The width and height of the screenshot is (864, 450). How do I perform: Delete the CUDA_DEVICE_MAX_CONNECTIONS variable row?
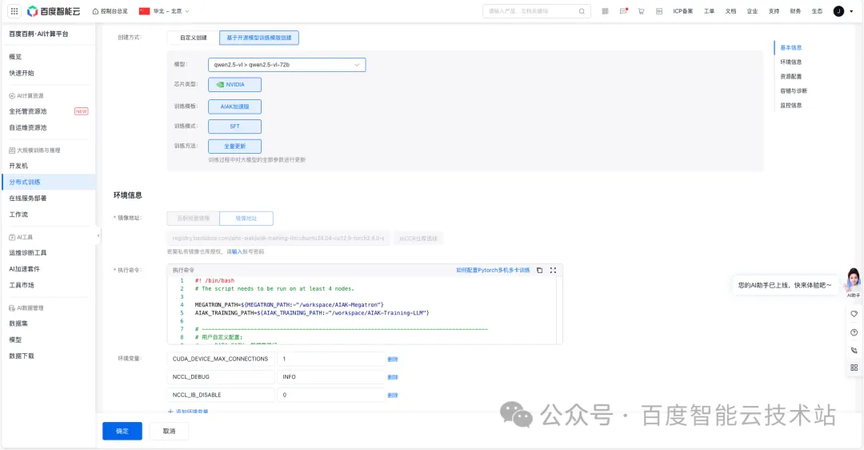tap(392, 359)
